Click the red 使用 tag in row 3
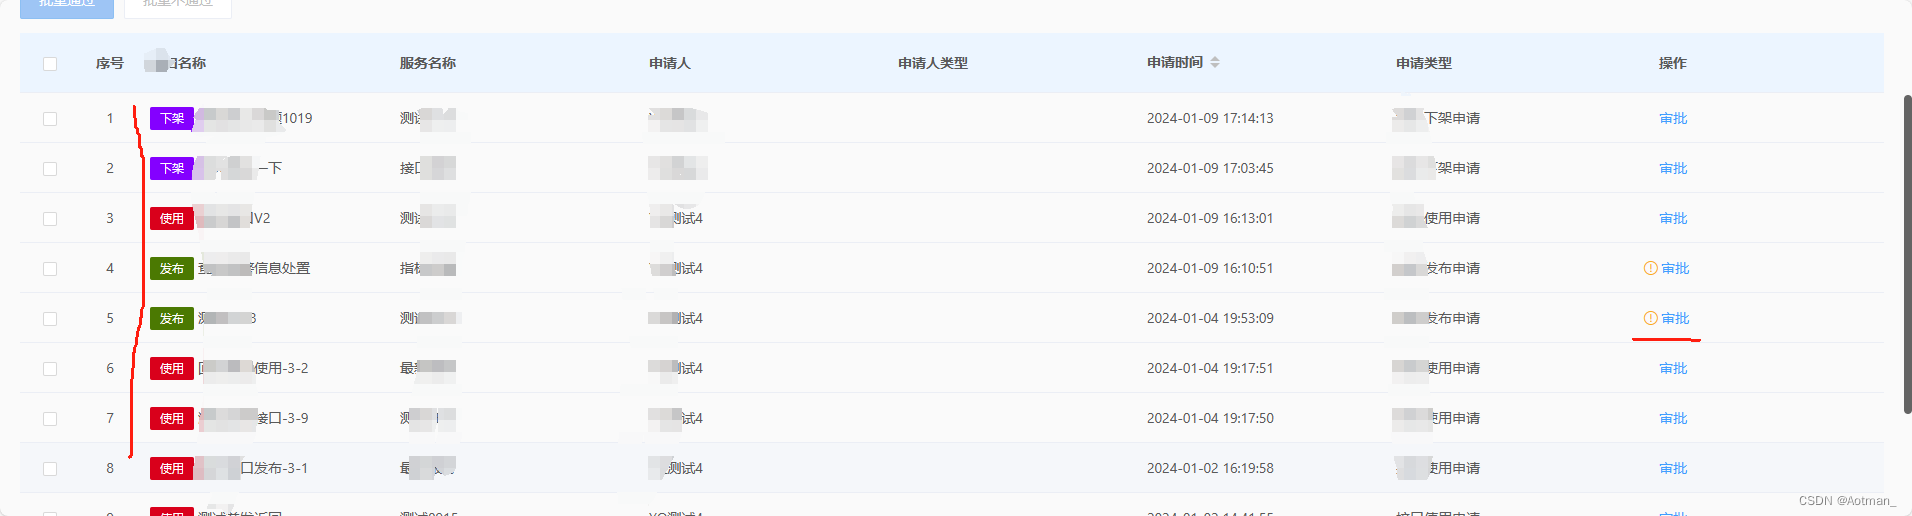This screenshot has width=1912, height=516. (172, 218)
